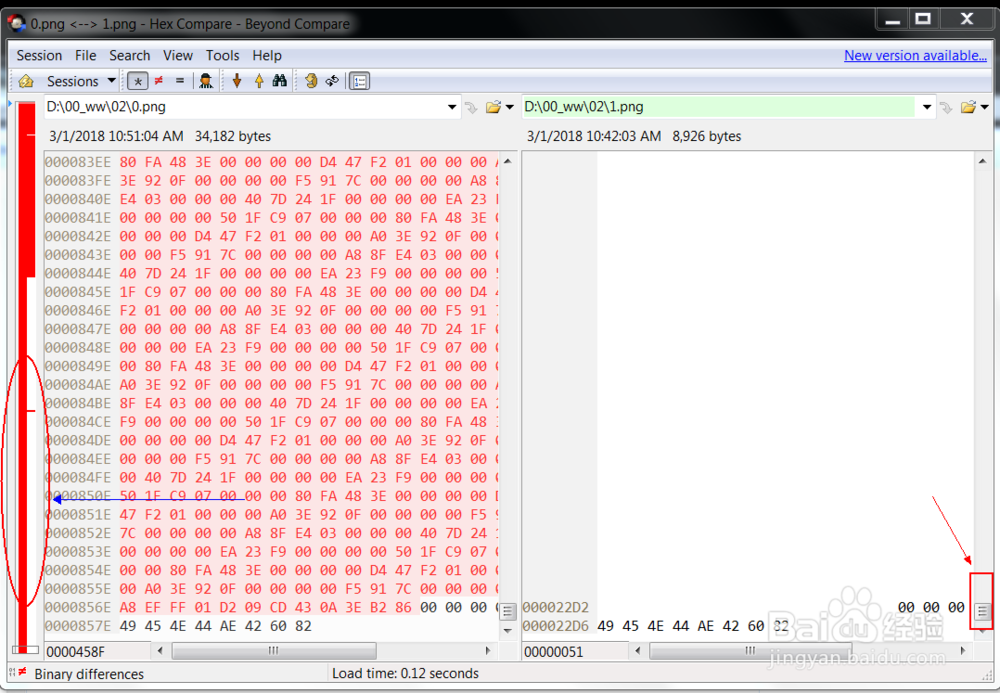Select left timestamp 3/1/2018 10:51:04 AM
This screenshot has height=693, width=1000.
pos(116,136)
